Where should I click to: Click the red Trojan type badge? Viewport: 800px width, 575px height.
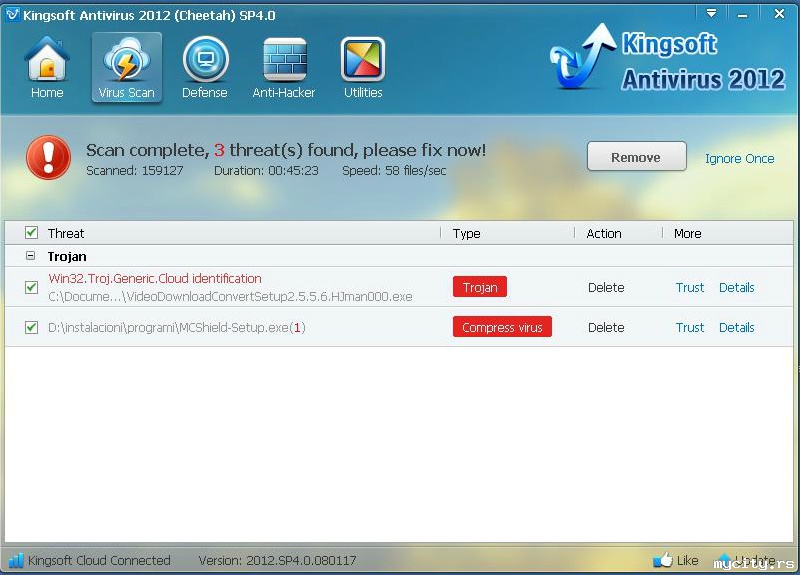[480, 287]
